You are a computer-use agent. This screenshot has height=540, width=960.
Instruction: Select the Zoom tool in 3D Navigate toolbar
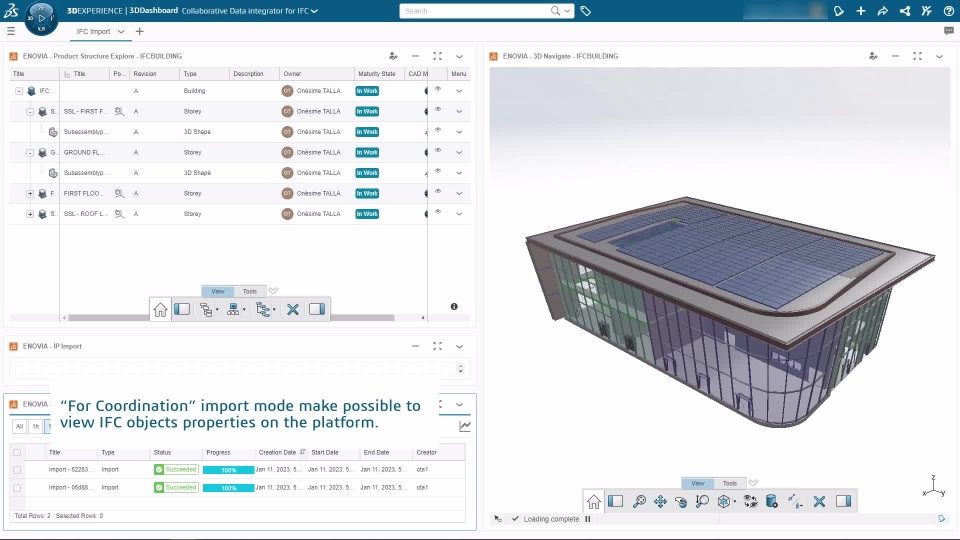click(x=639, y=501)
